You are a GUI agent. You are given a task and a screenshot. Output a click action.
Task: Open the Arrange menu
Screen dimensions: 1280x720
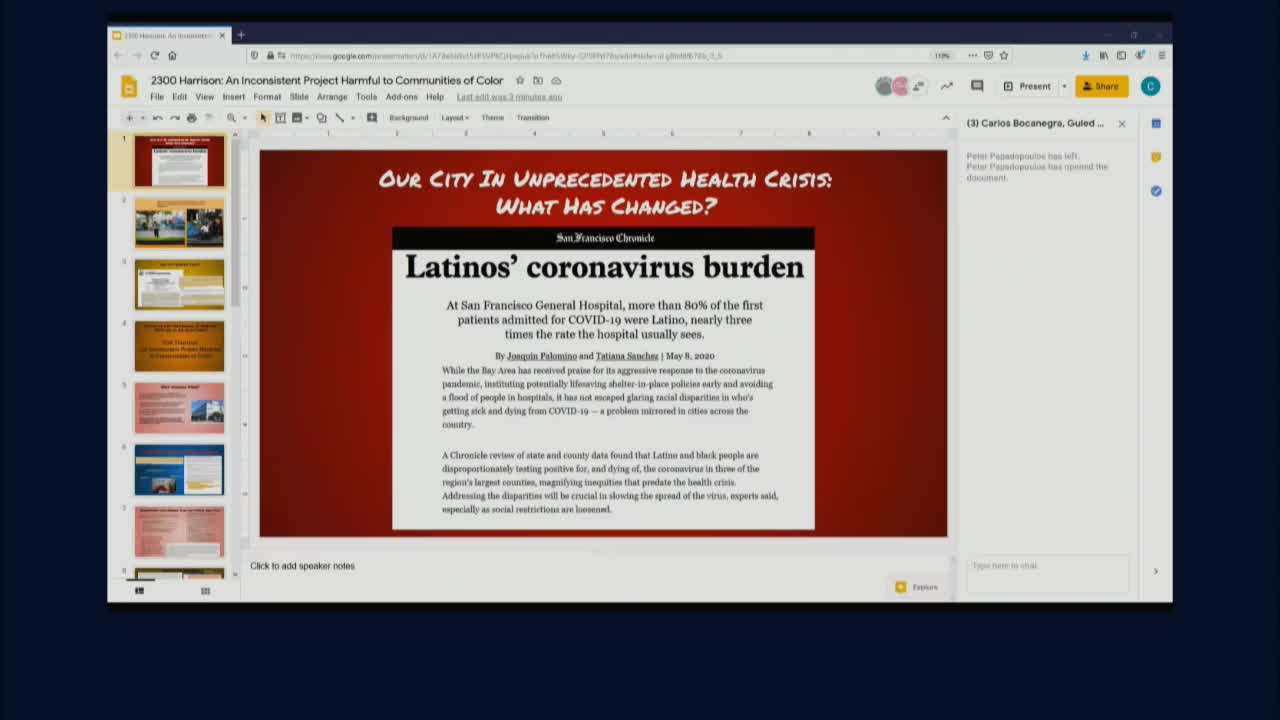(x=332, y=97)
